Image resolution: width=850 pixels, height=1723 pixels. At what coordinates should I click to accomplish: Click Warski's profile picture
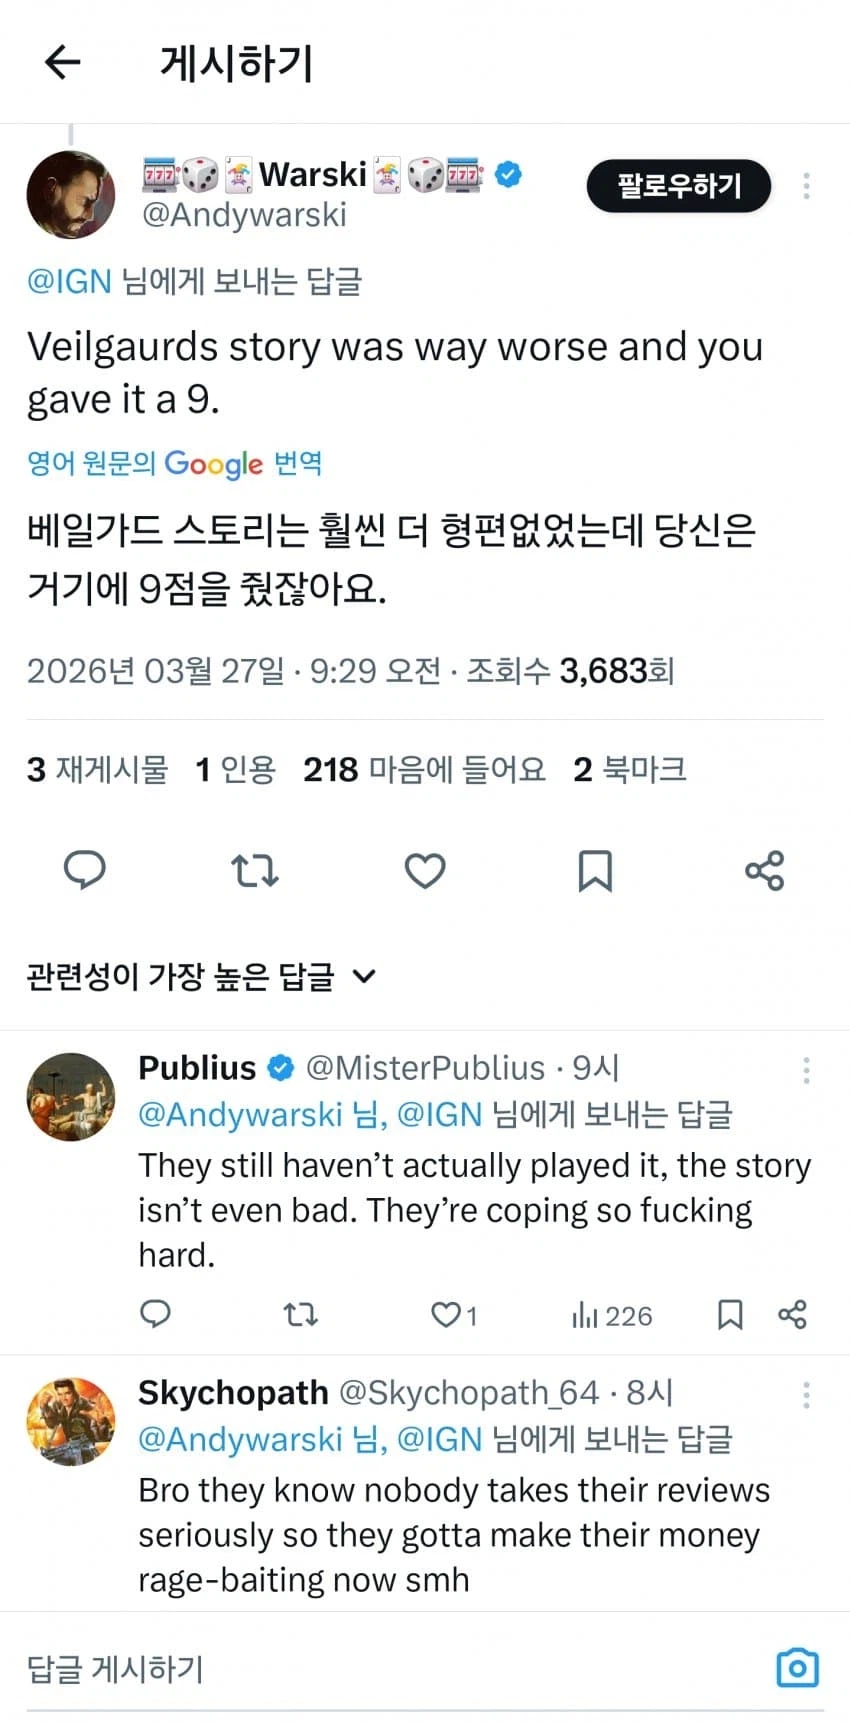click(x=70, y=194)
